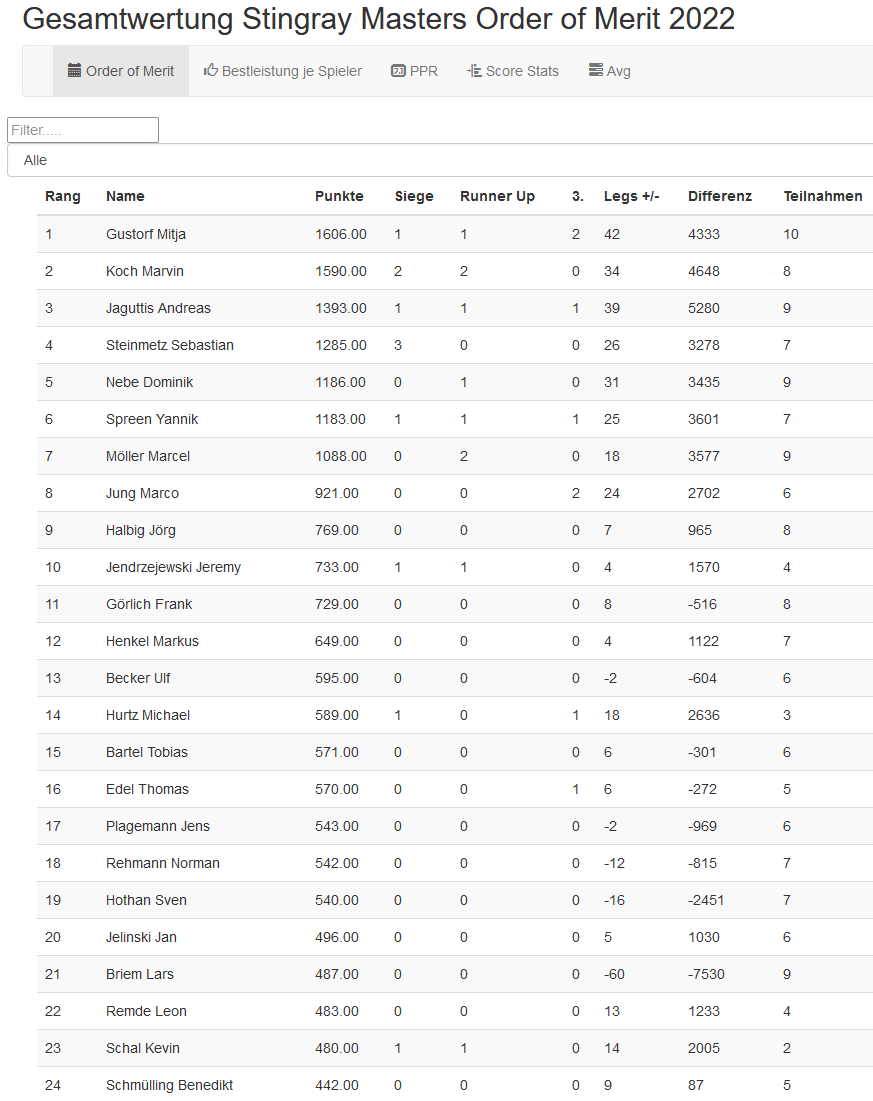Select the Jendrzejewski Jeremy row
The image size is (873, 1101).
tap(173, 567)
